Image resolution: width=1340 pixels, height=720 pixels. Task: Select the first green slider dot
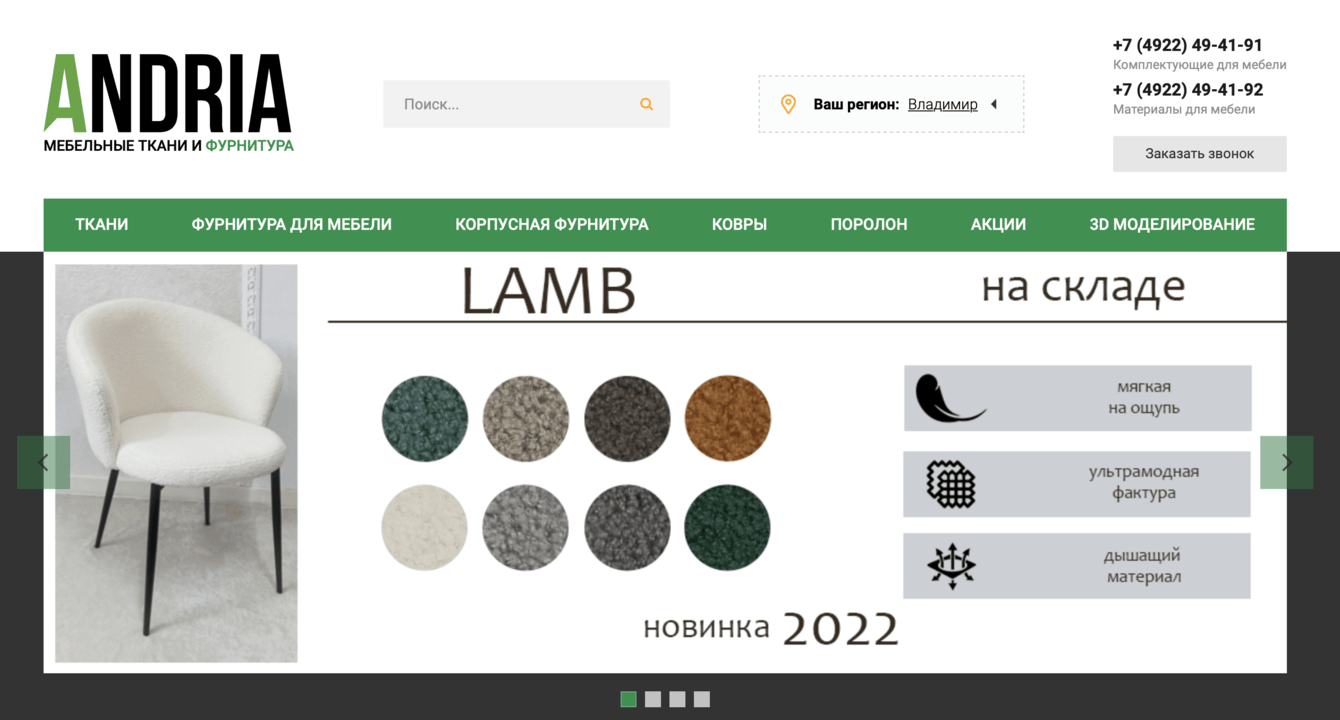[628, 699]
